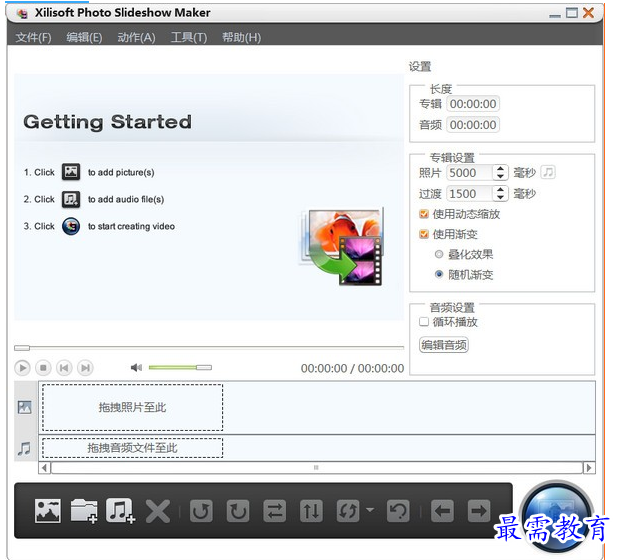Open the 文件(F) menu
Screen dimensions: 618x560
click(34, 37)
